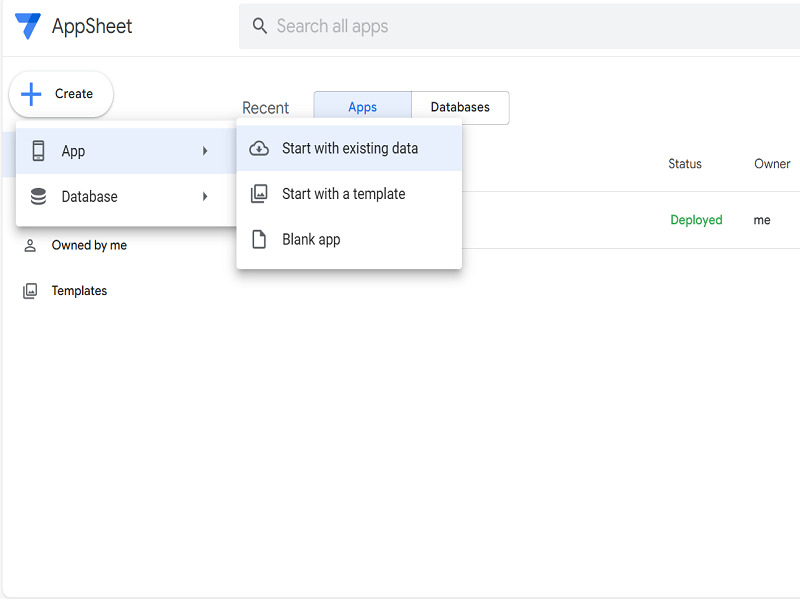Click the cloud download icon
The image size is (800, 600).
coord(259,148)
